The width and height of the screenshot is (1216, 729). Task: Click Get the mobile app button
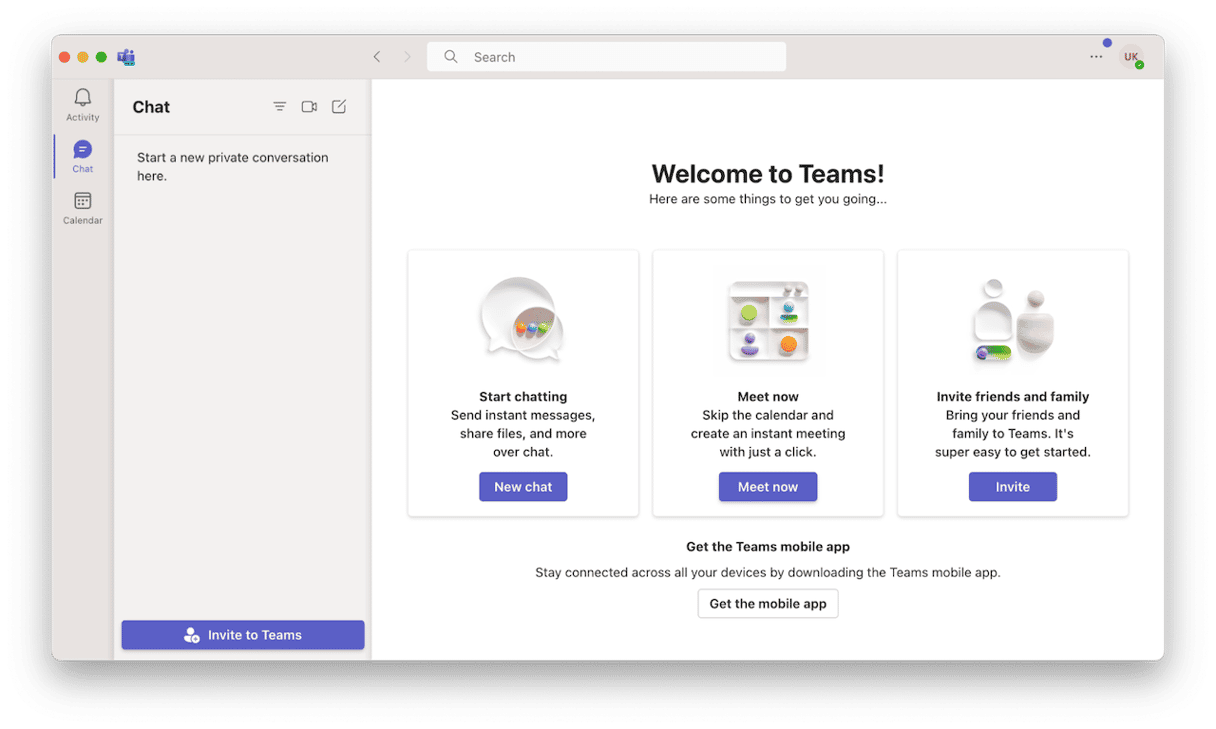(767, 604)
